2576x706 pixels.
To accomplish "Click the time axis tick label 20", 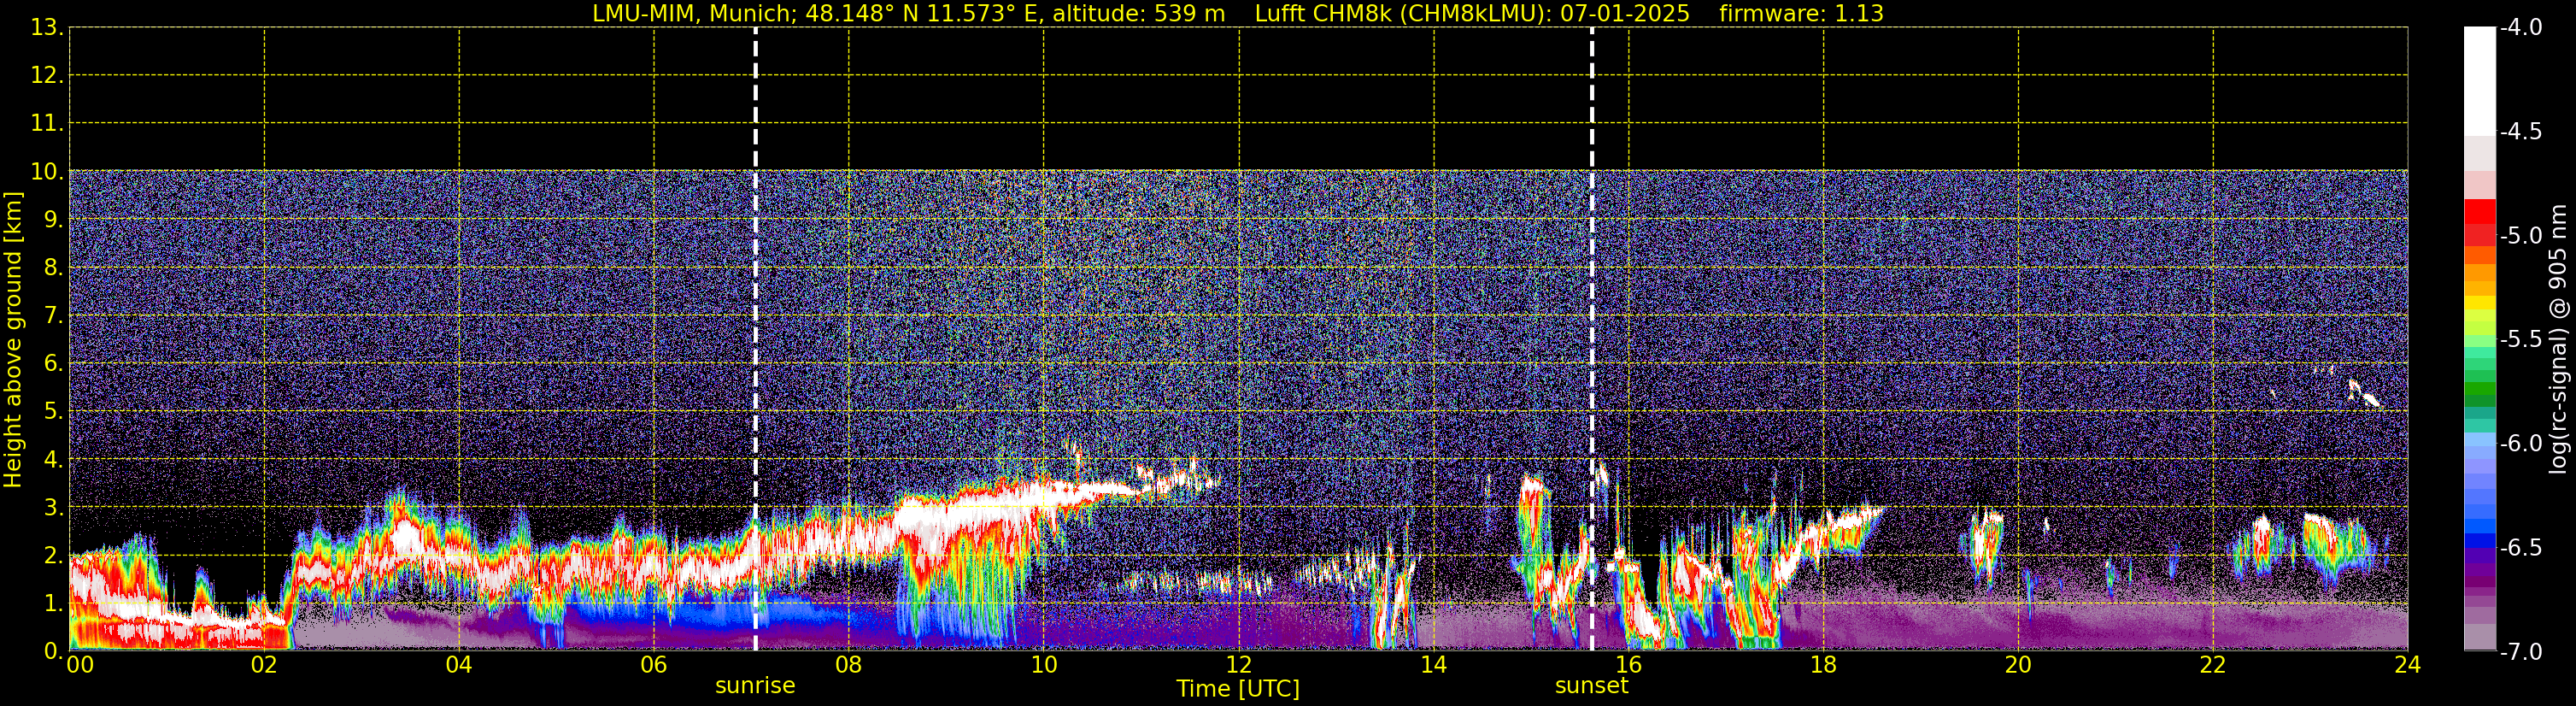I will click(2019, 665).
